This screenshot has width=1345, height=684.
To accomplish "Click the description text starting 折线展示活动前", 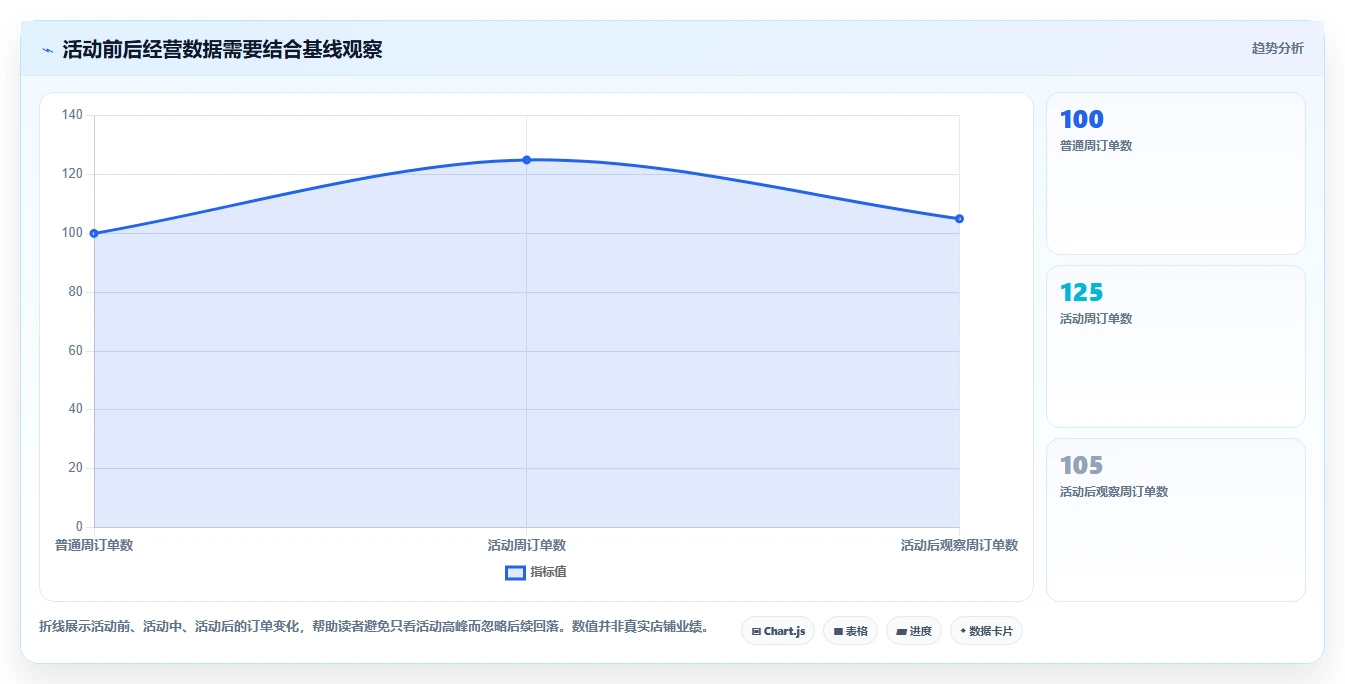I will pos(374,627).
